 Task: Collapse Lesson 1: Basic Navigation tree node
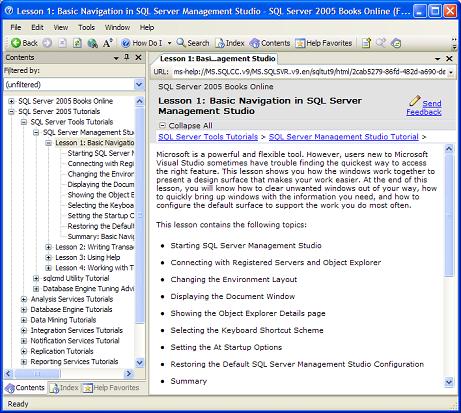coord(48,143)
